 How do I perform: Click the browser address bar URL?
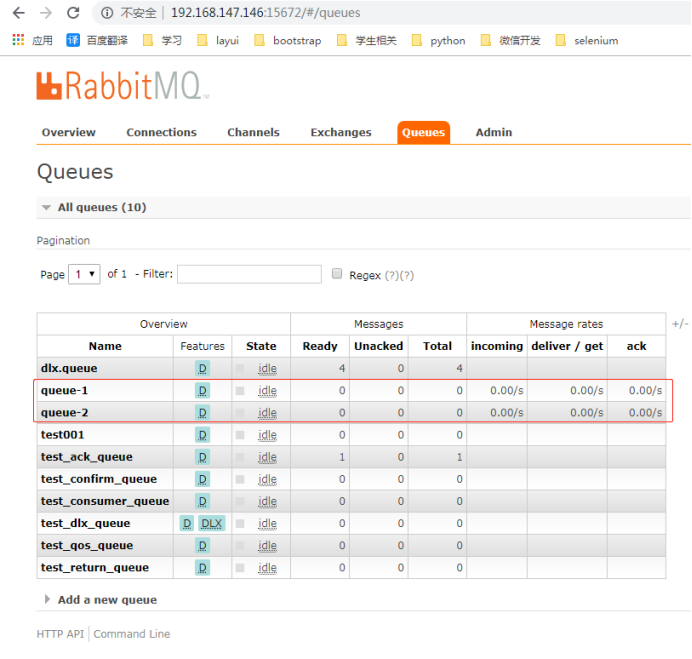[266, 13]
